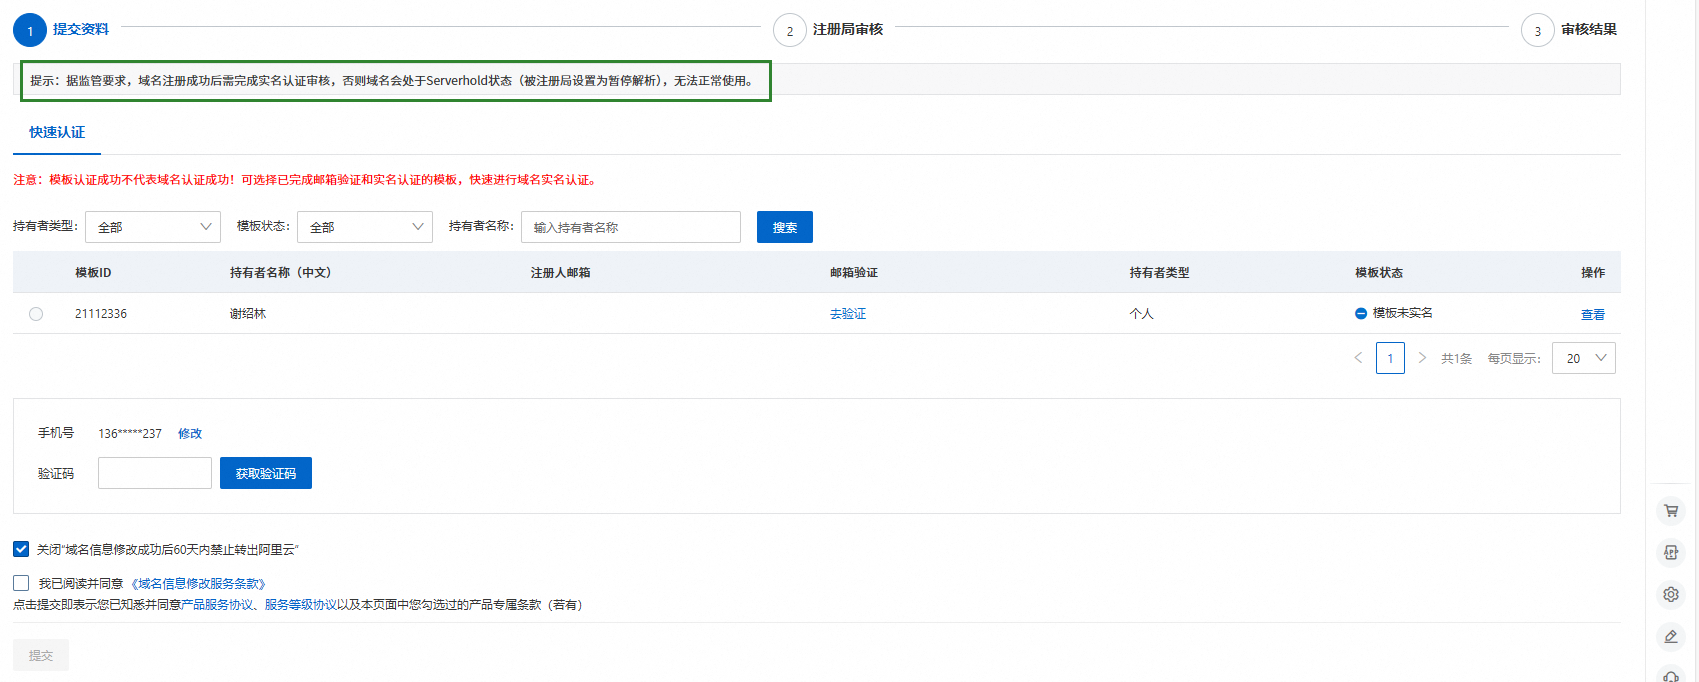Screen dimensions: 1699x682
Task: Go to next page arrow in pagination
Action: click(1422, 358)
